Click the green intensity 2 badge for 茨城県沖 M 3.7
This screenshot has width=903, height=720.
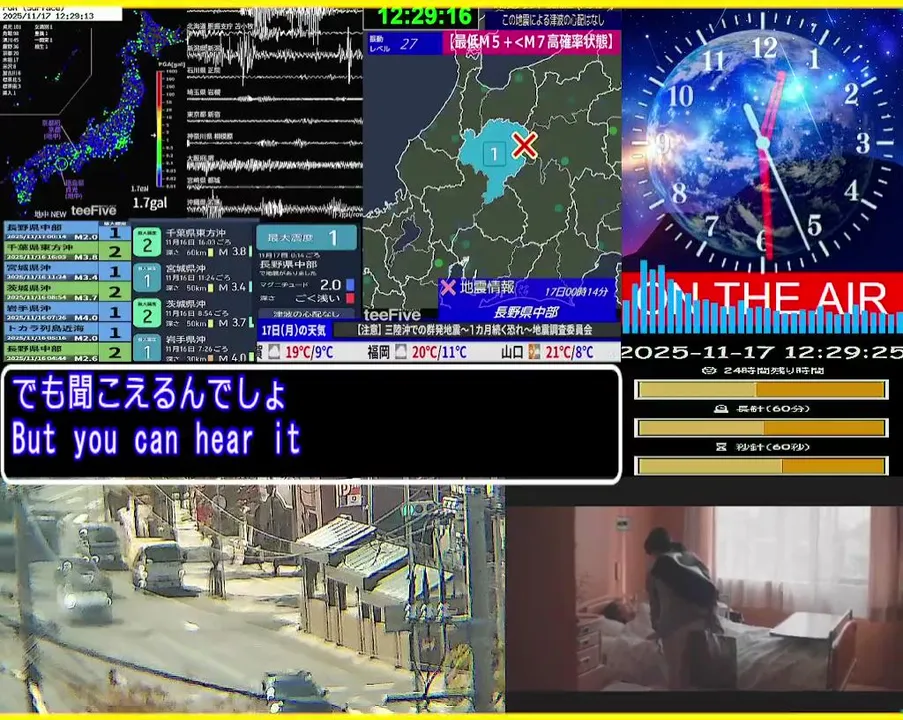click(x=147, y=314)
